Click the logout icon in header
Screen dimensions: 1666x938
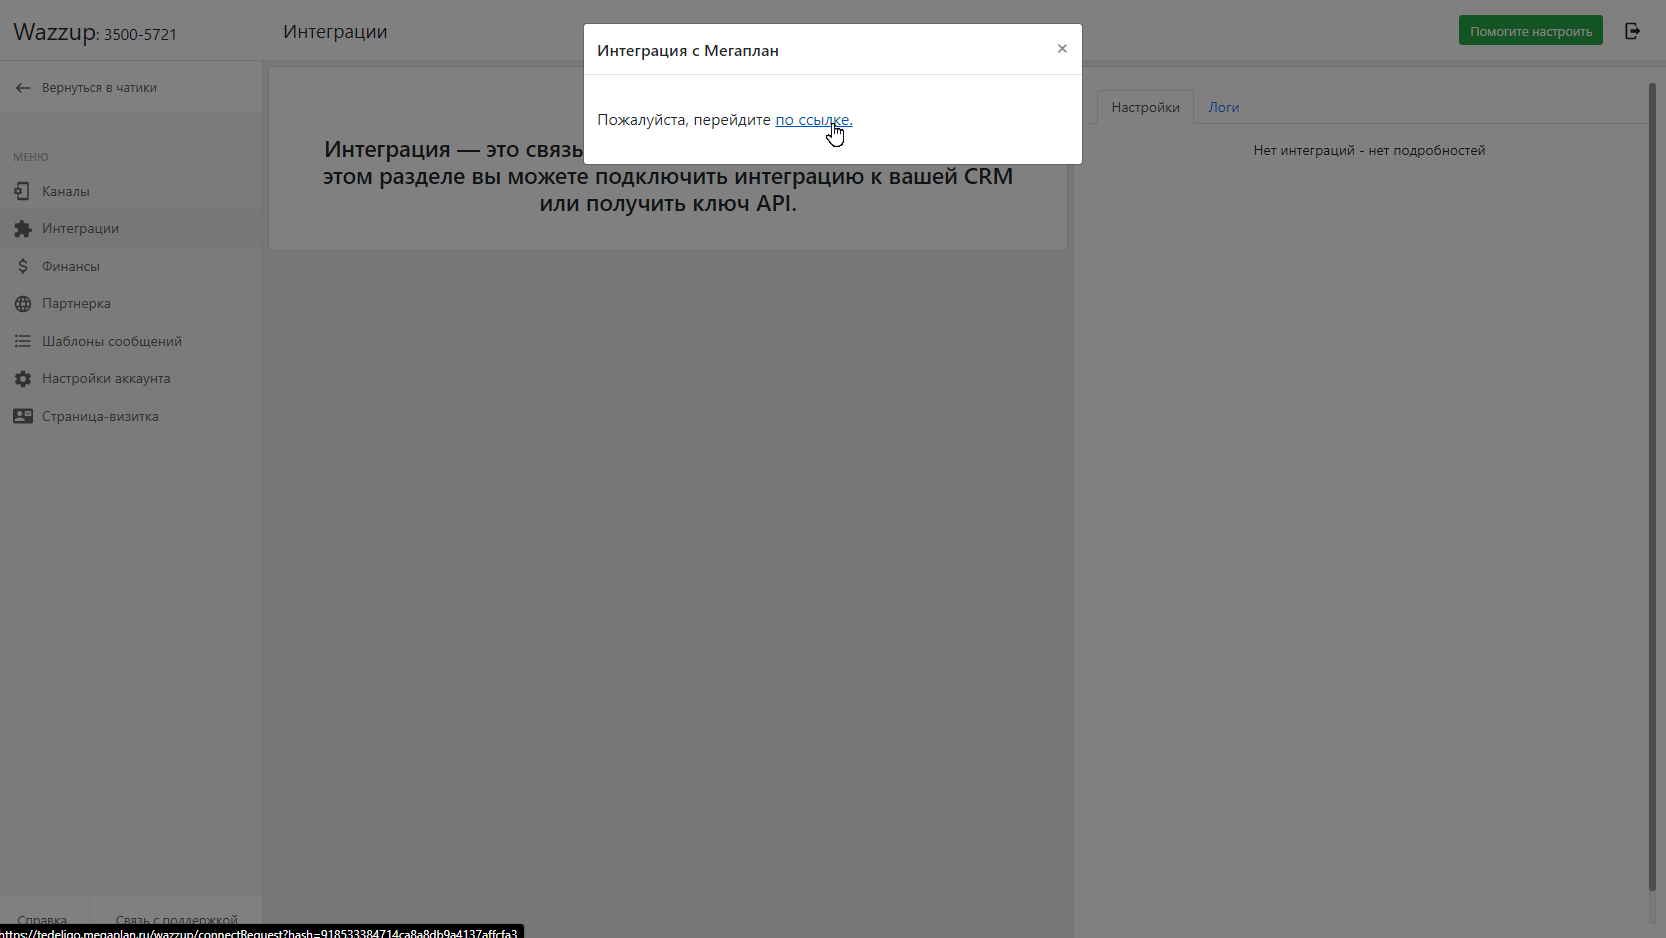click(x=1632, y=31)
